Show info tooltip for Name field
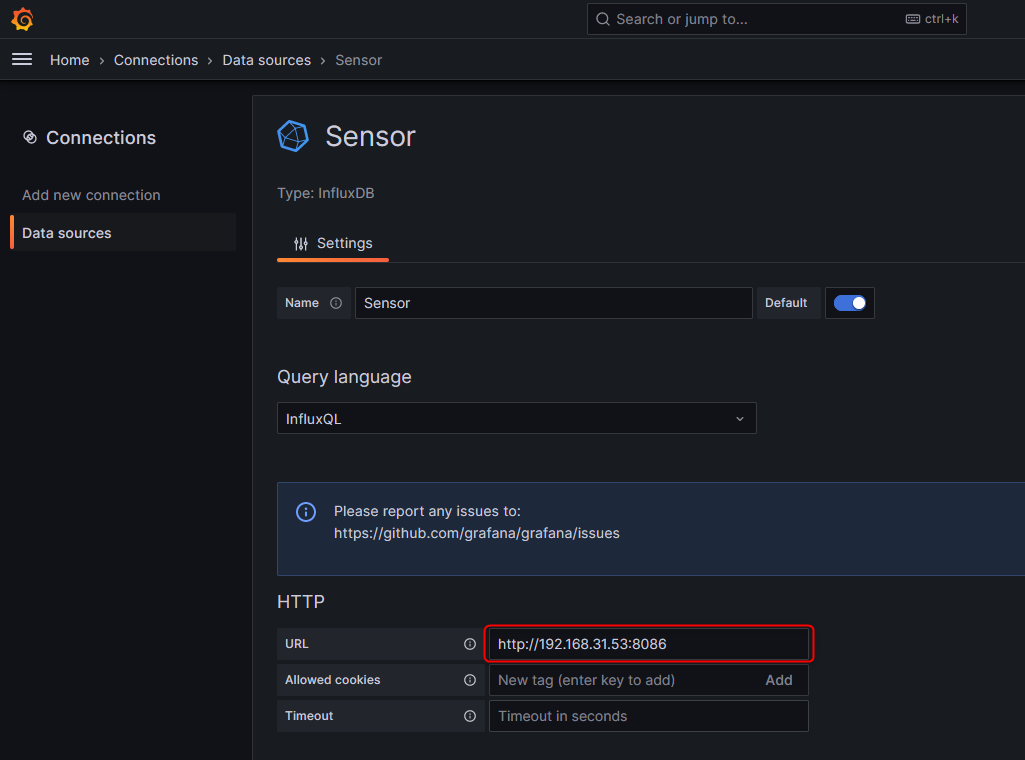Image resolution: width=1025 pixels, height=760 pixels. pyautogui.click(x=336, y=303)
